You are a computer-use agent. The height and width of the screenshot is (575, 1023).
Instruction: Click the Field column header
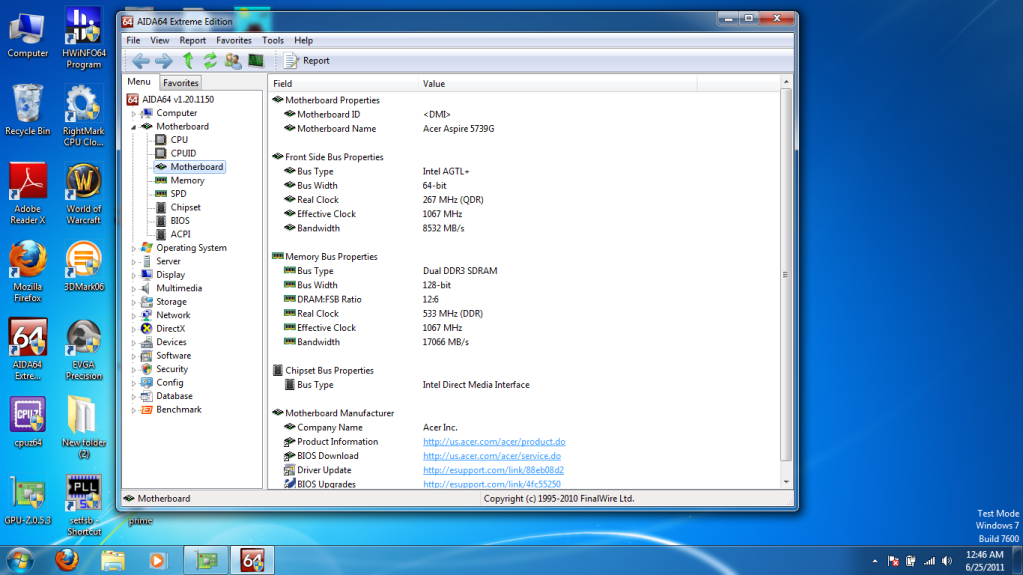coord(343,84)
